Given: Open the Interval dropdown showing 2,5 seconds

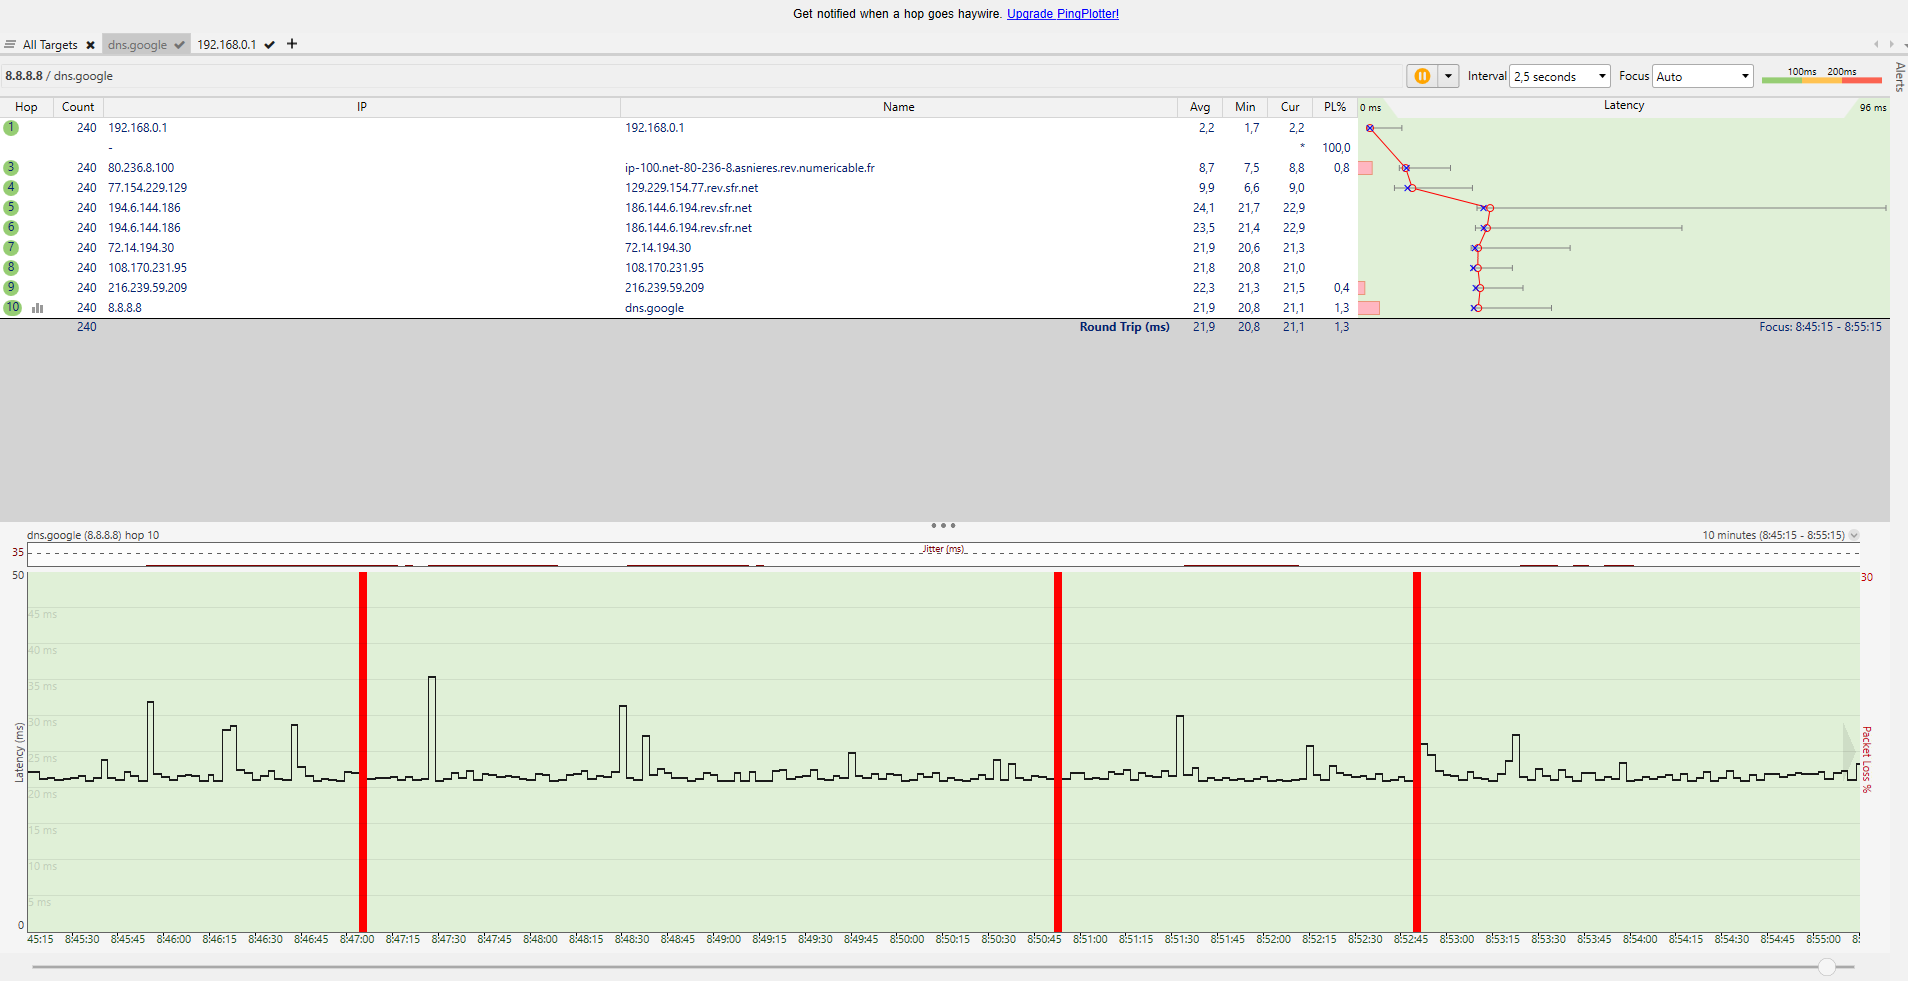Looking at the screenshot, I should [1559, 76].
